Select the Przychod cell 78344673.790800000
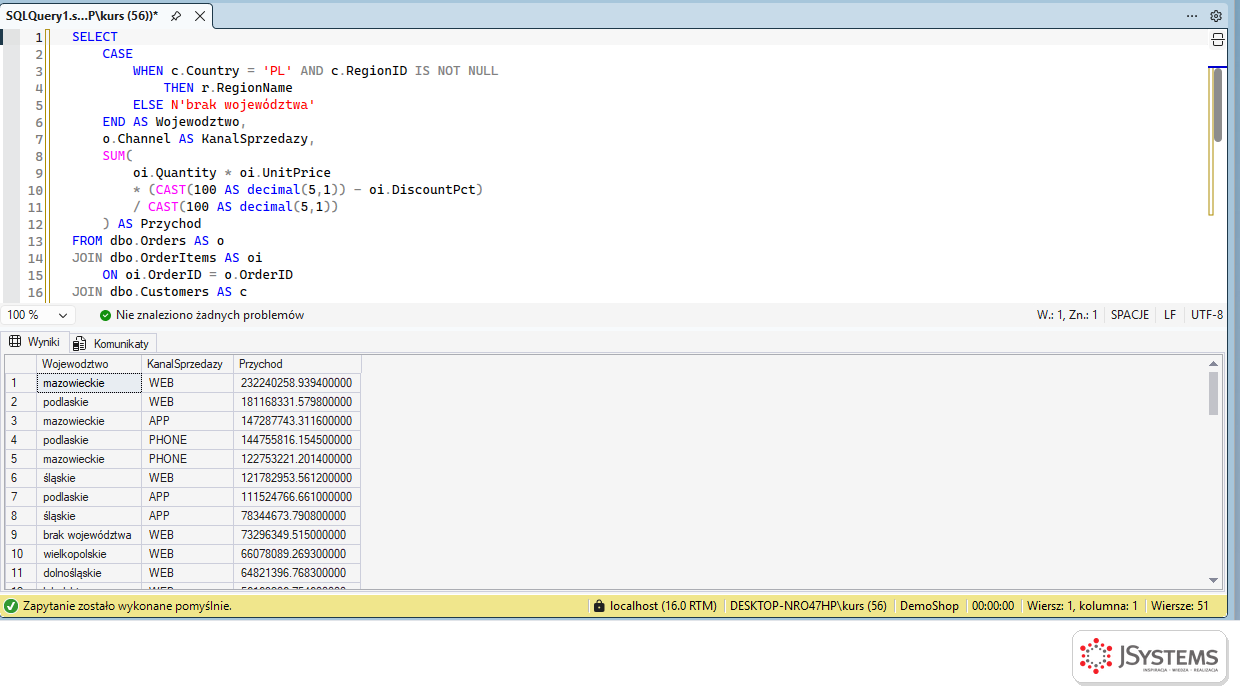The image size is (1240, 692). 297,516
